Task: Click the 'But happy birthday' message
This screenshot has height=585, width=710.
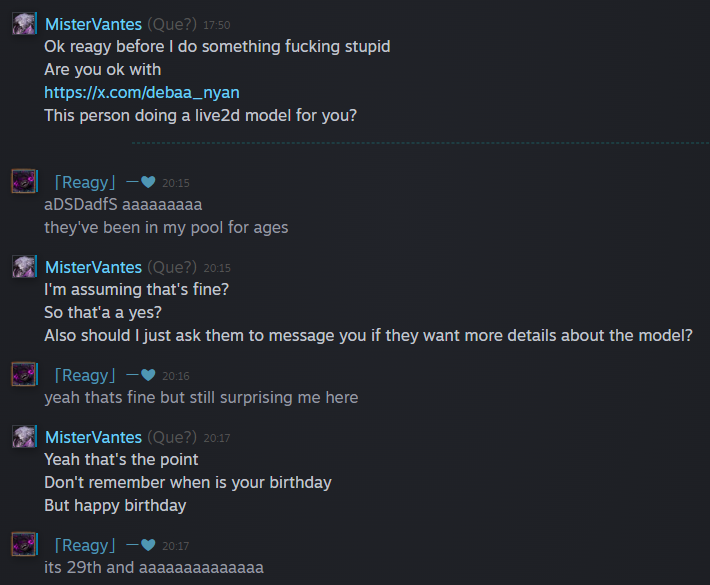Action: pos(115,505)
